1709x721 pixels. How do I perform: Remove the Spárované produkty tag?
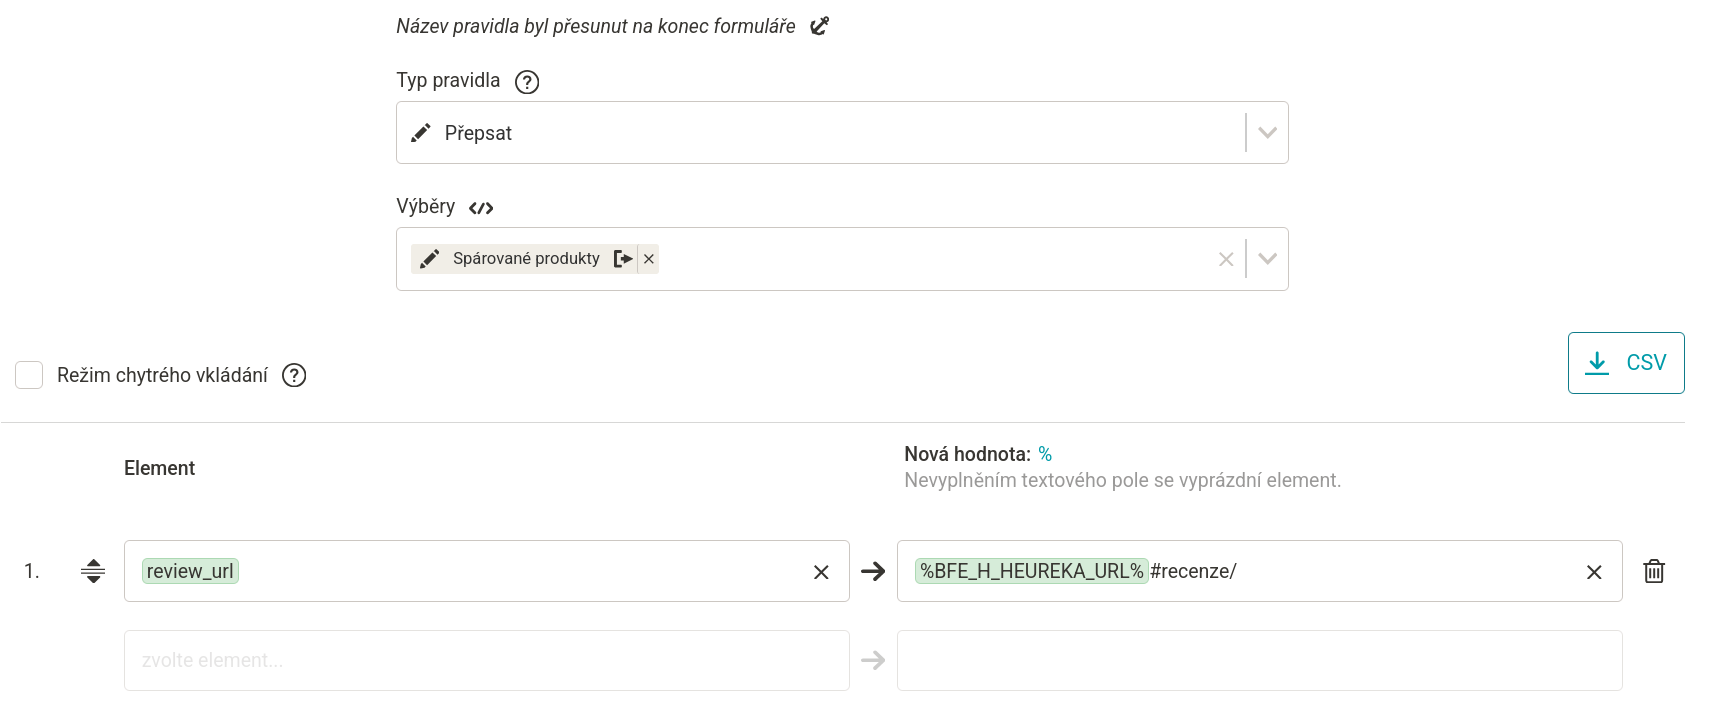[x=649, y=259]
